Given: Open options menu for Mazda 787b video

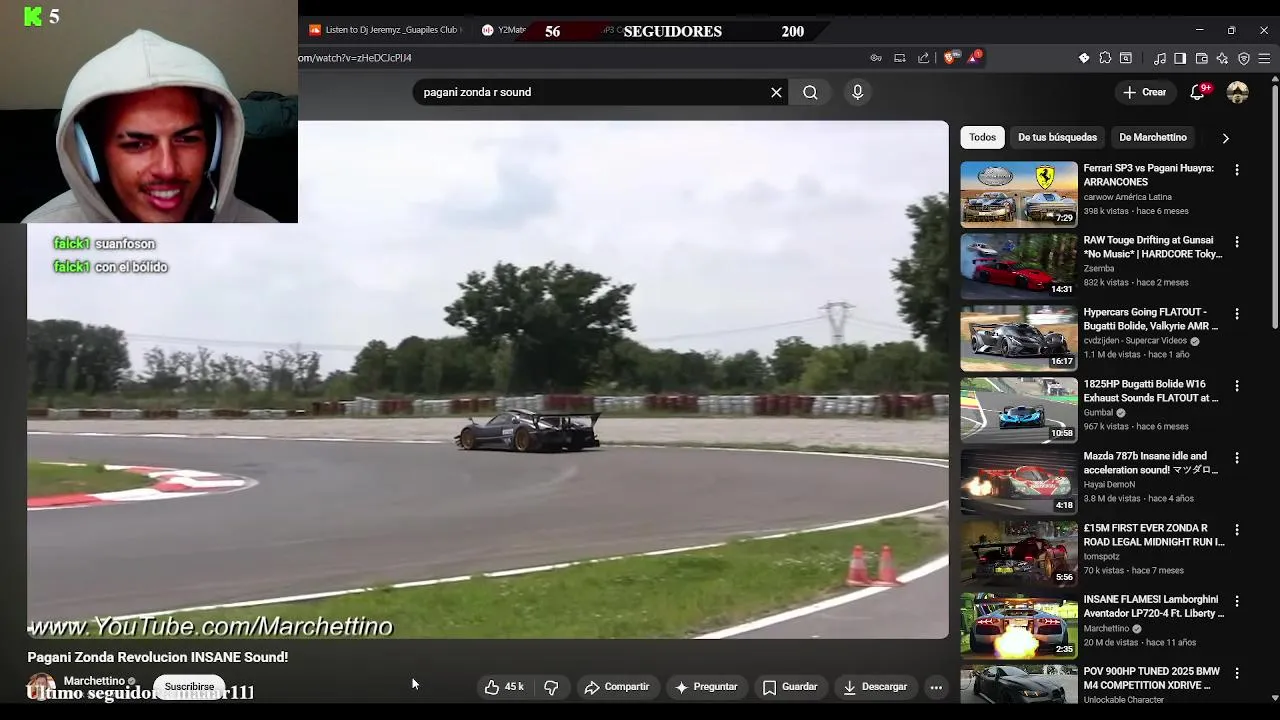Looking at the screenshot, I should 1237,458.
